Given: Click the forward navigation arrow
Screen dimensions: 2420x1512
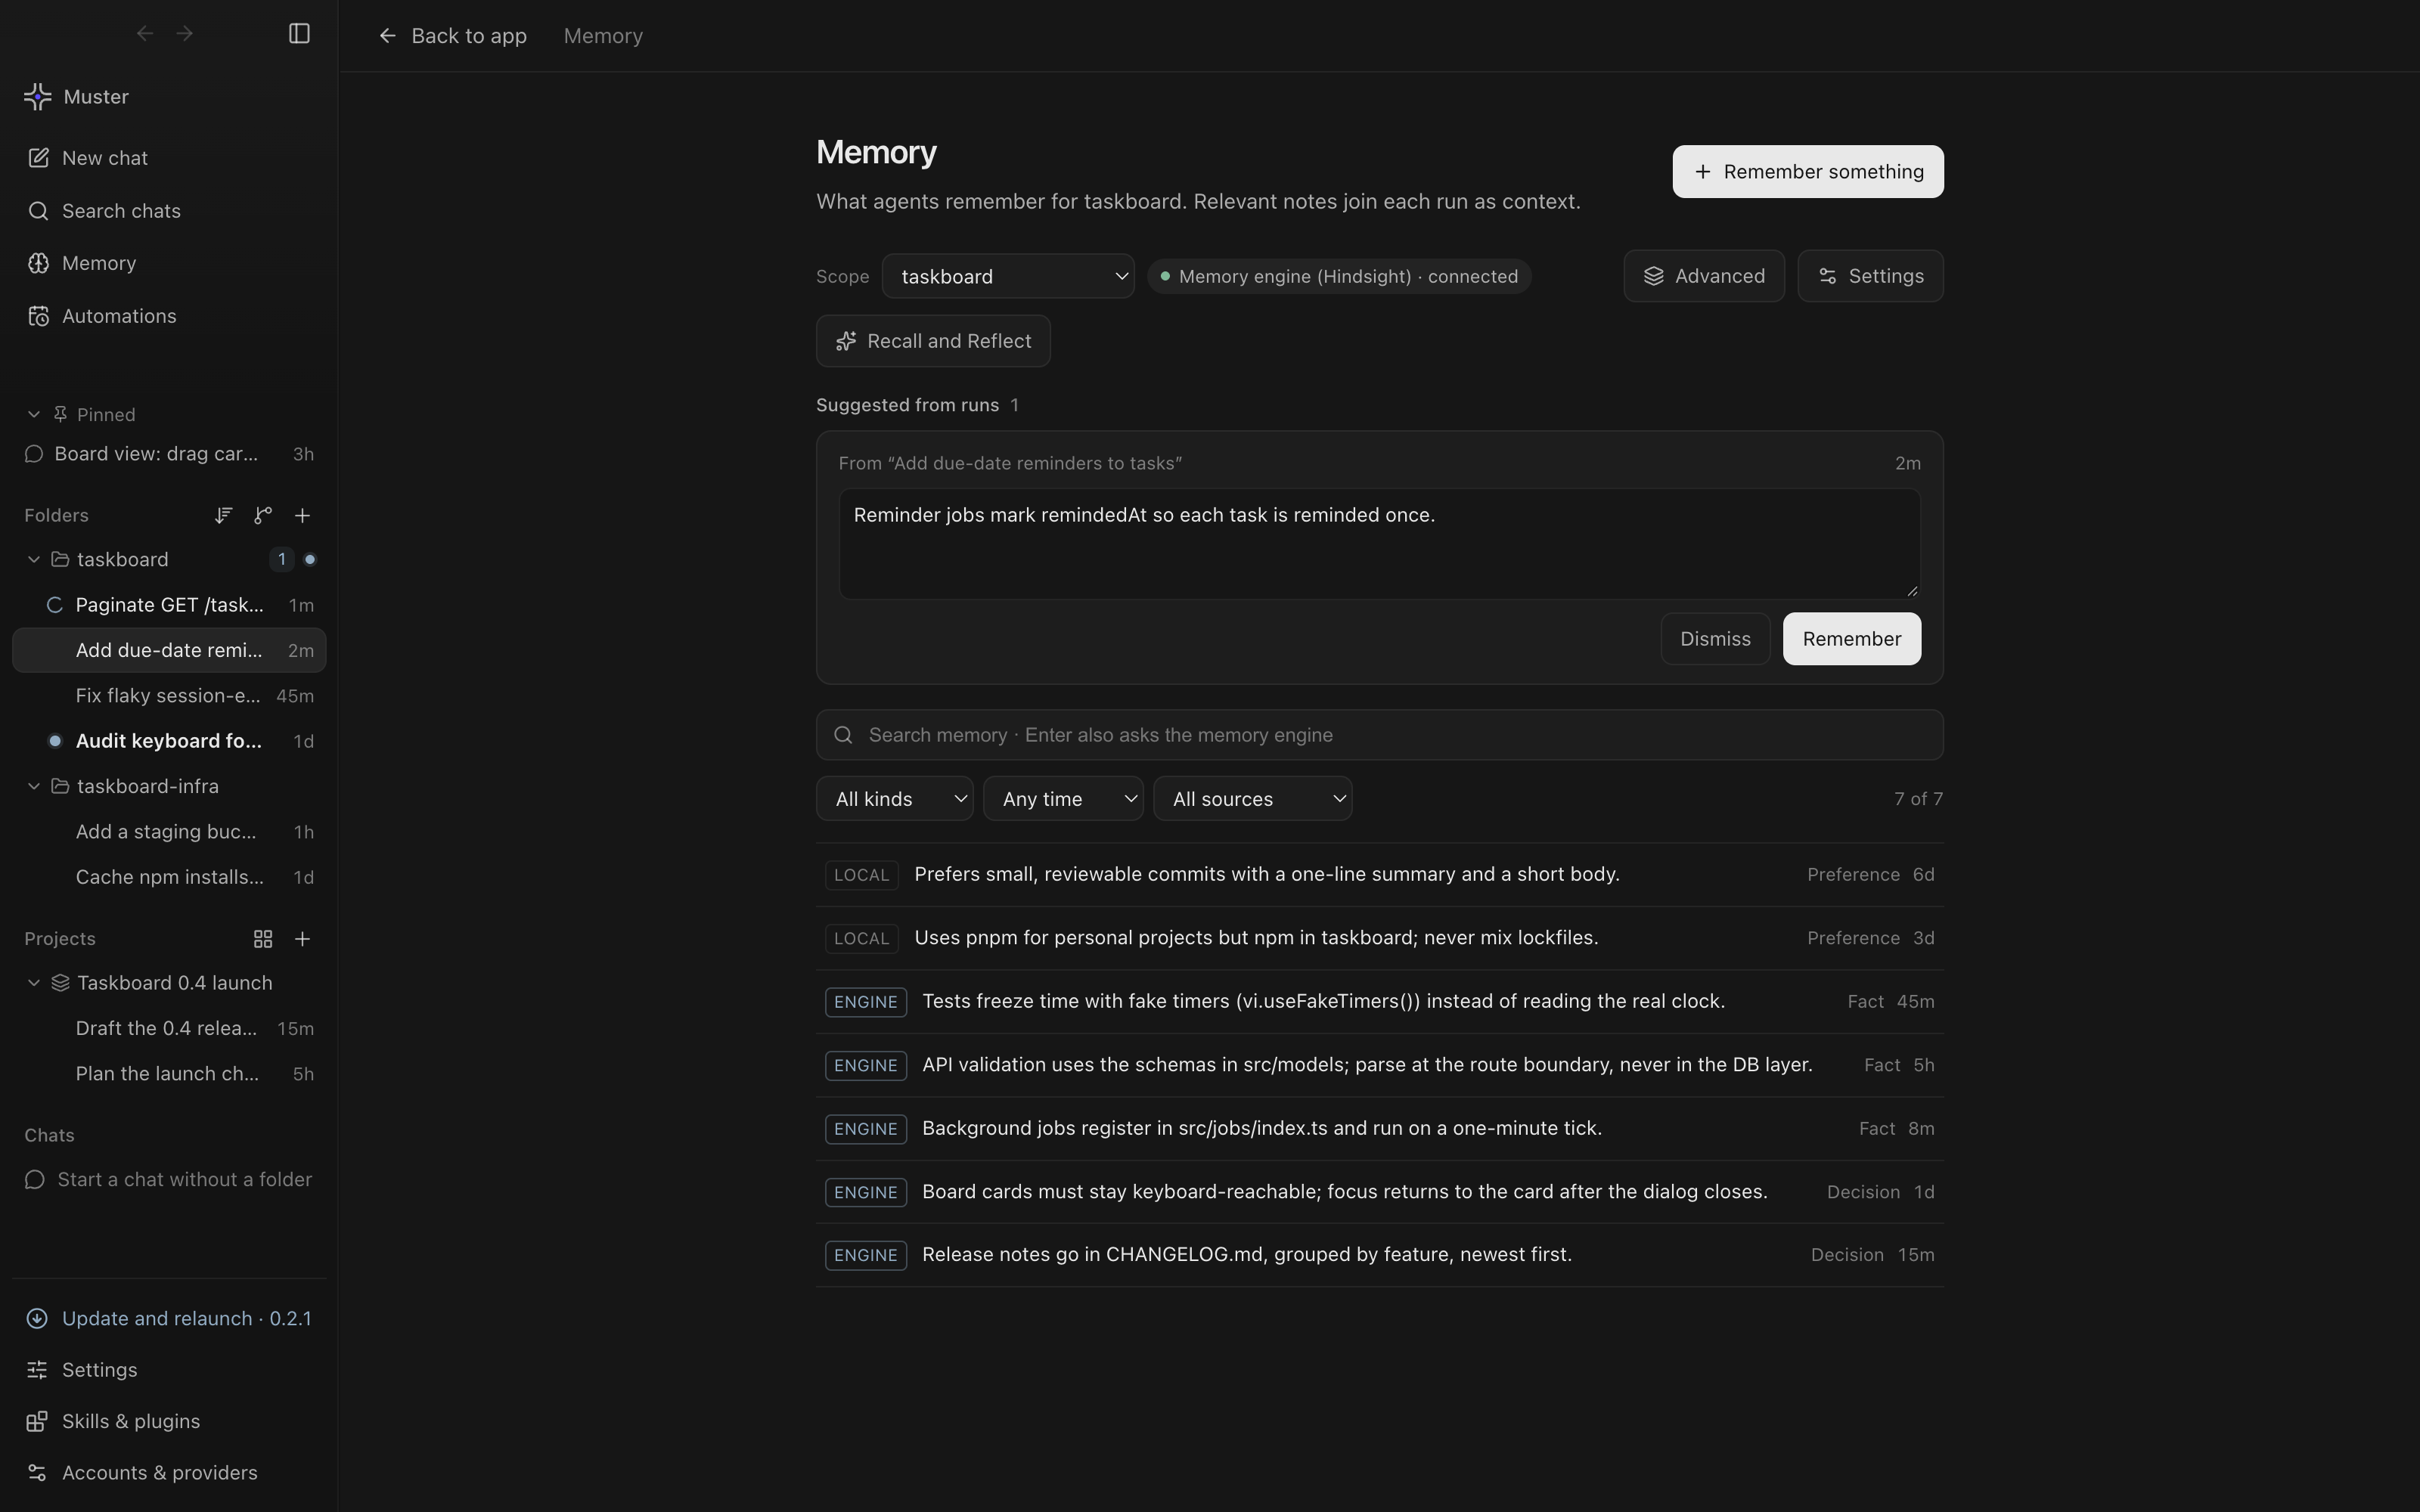Looking at the screenshot, I should tap(185, 34).
